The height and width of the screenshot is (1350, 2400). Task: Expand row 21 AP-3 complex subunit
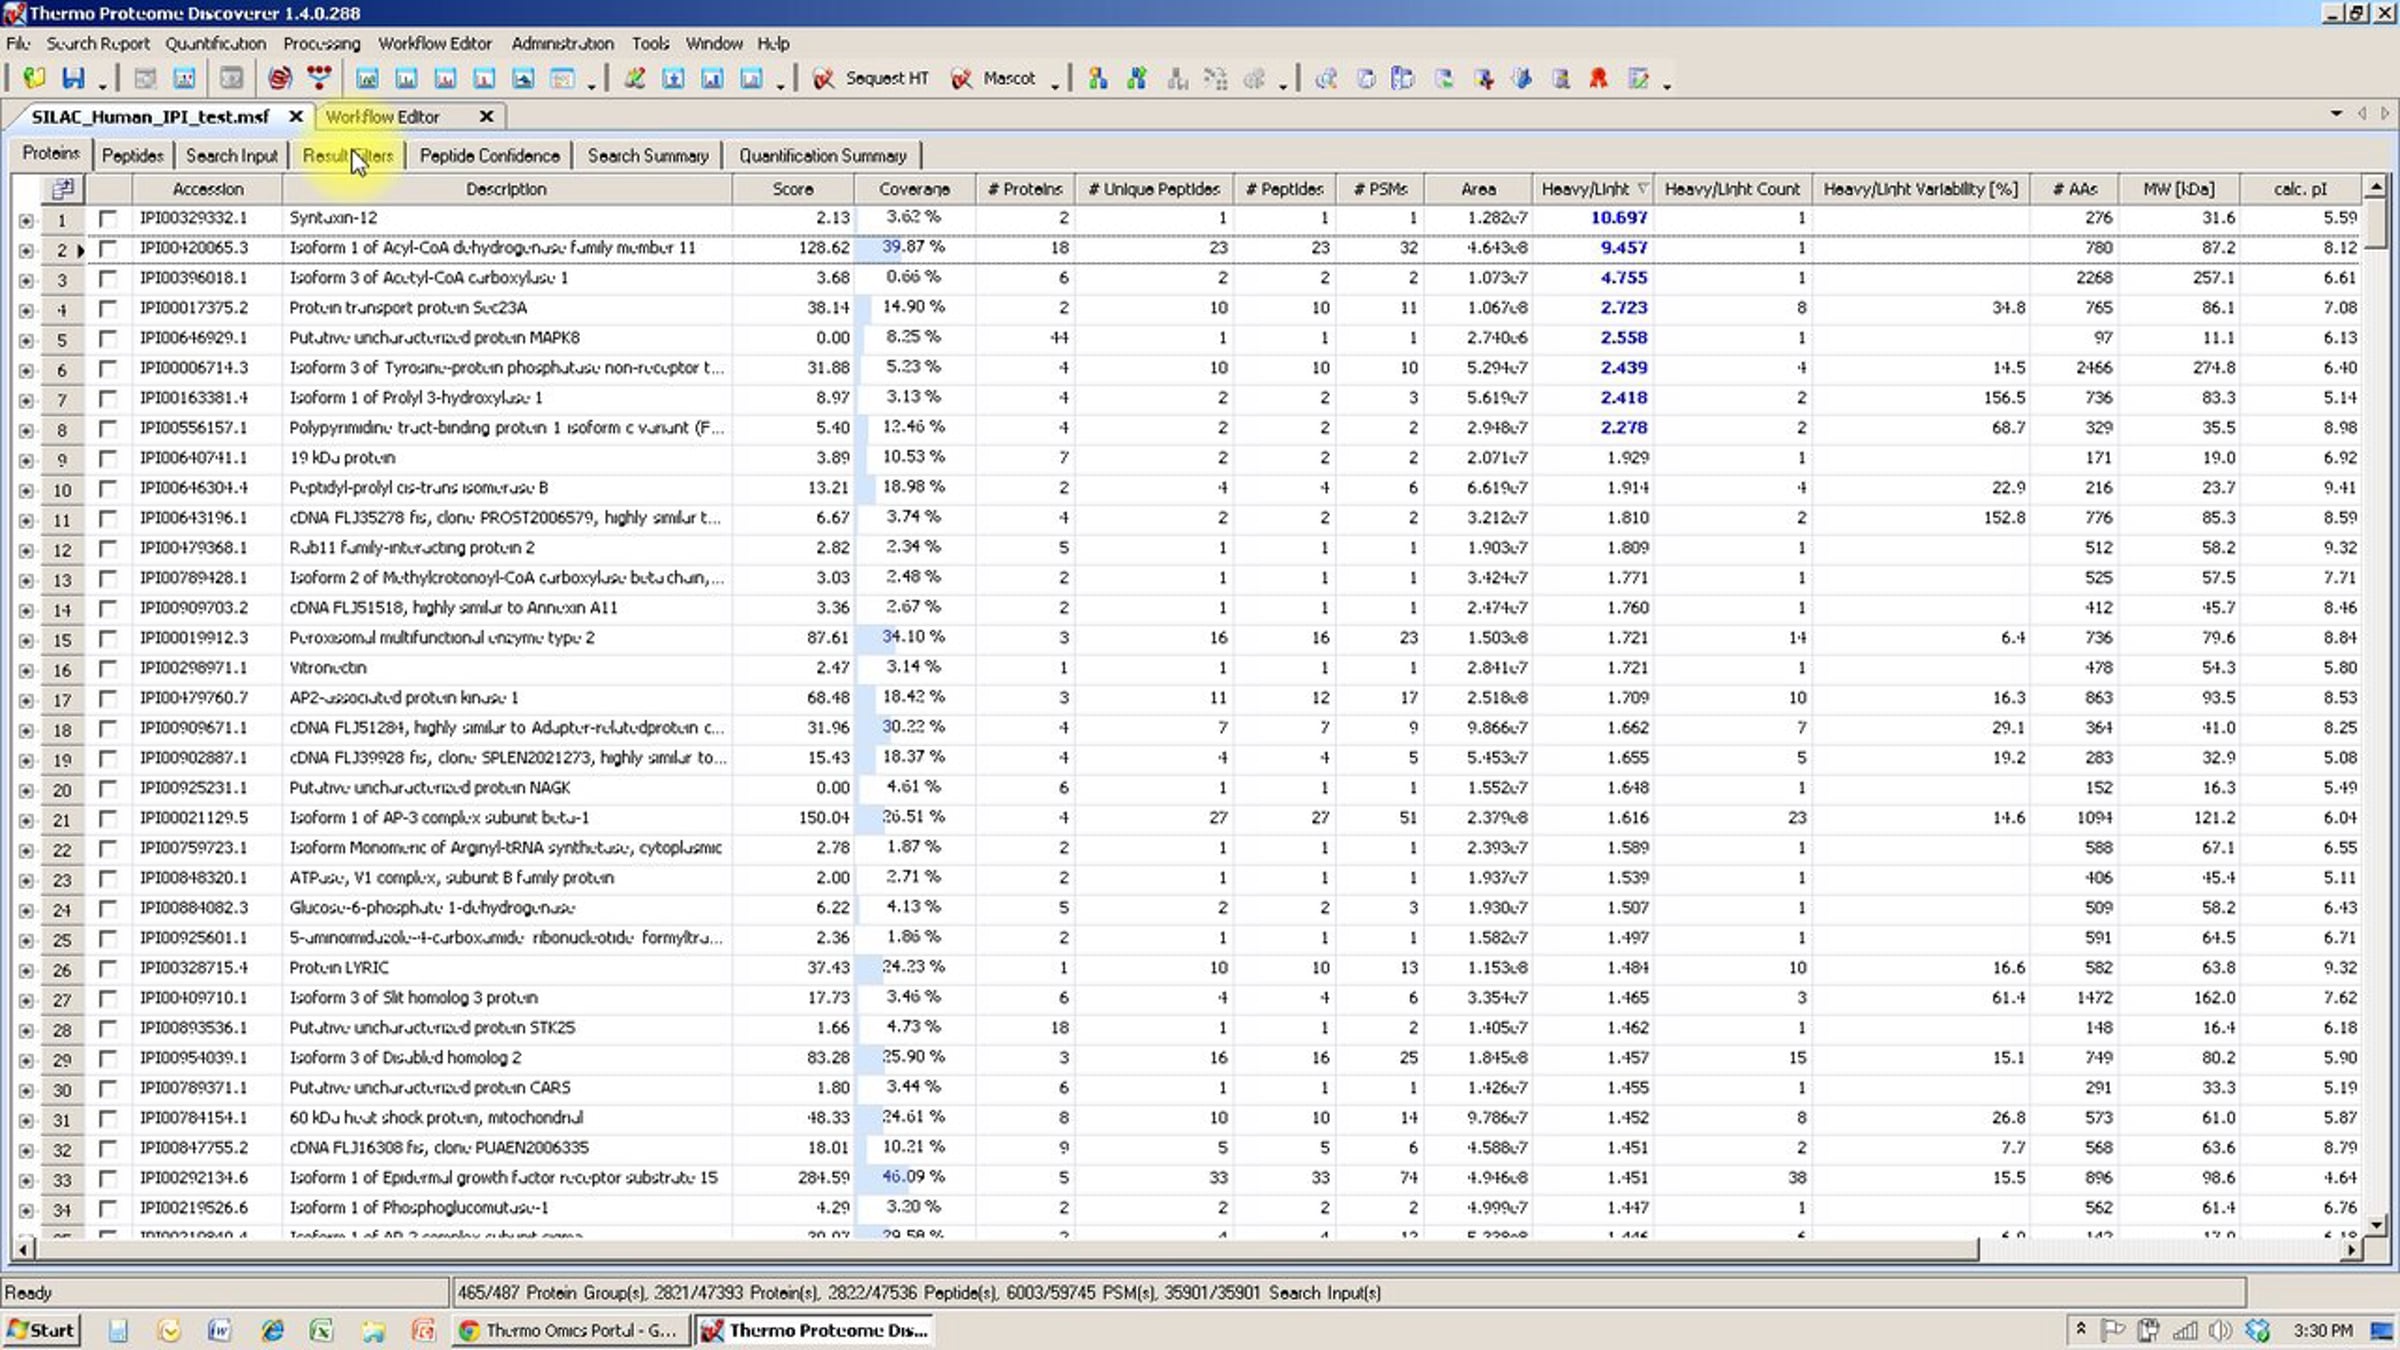pos(25,820)
